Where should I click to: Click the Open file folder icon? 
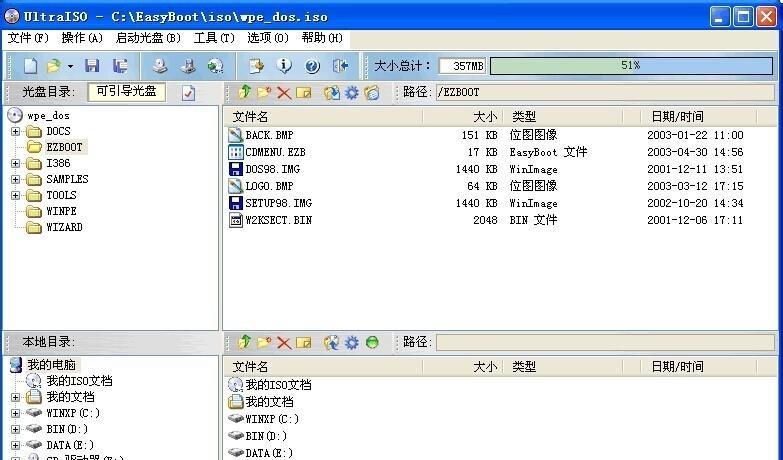(x=53, y=65)
